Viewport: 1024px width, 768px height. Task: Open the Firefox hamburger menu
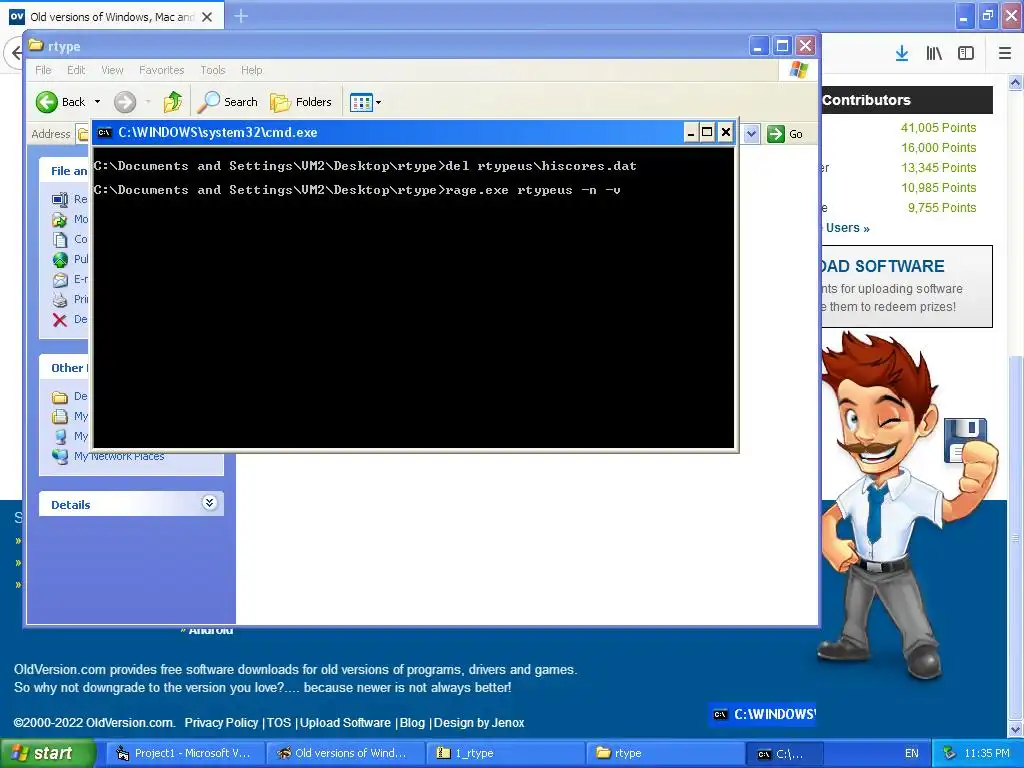coord(1005,54)
